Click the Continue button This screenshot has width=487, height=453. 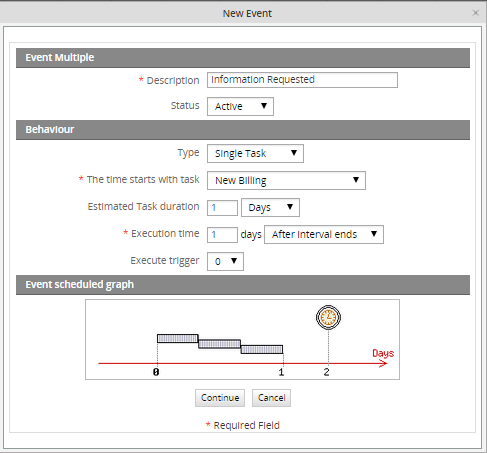pos(220,398)
